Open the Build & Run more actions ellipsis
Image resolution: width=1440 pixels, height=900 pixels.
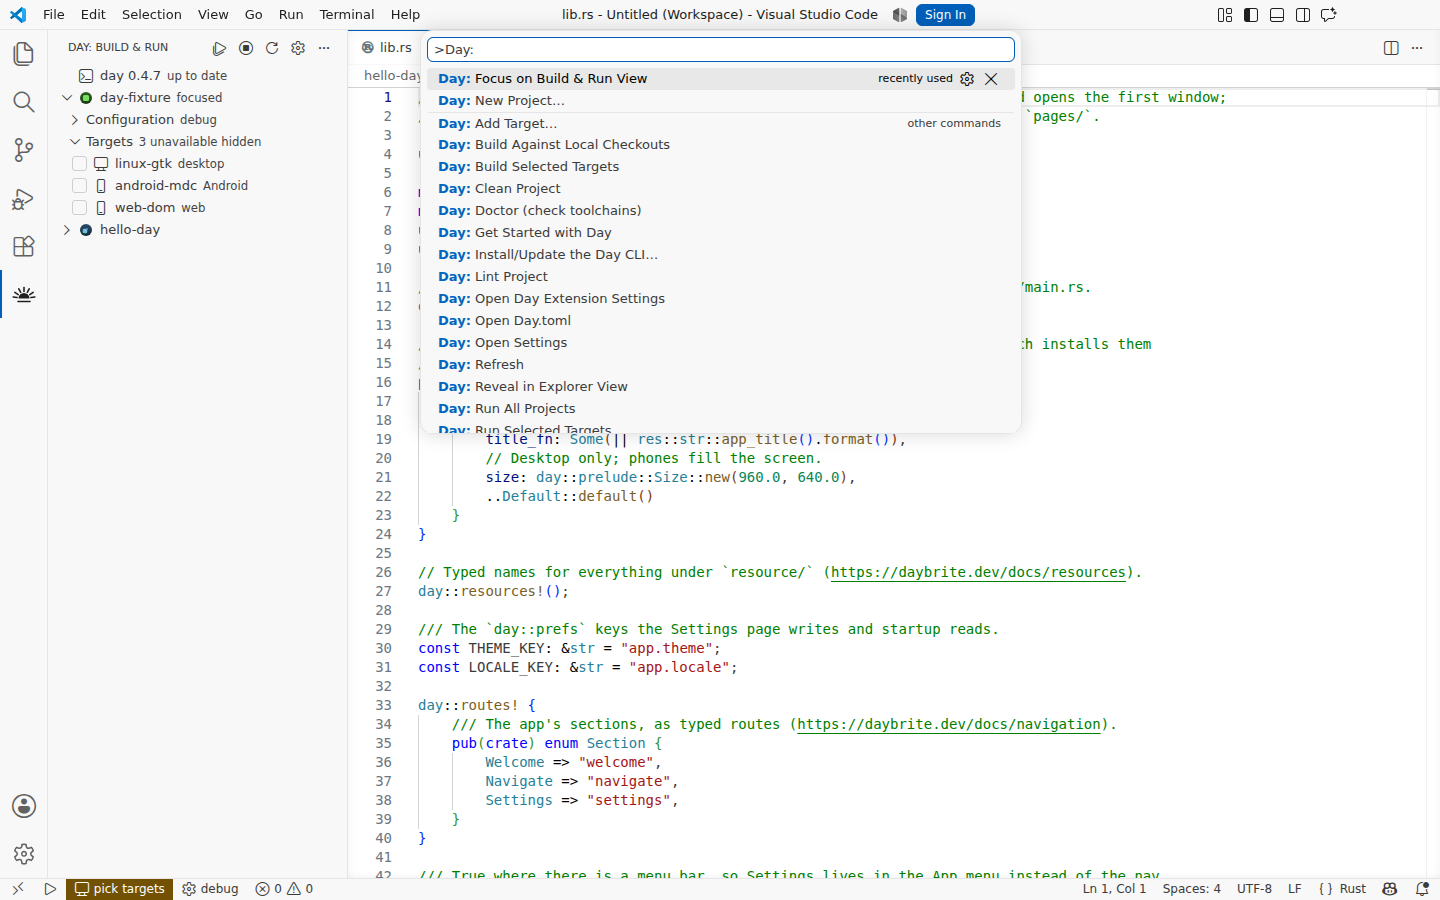tap(324, 48)
